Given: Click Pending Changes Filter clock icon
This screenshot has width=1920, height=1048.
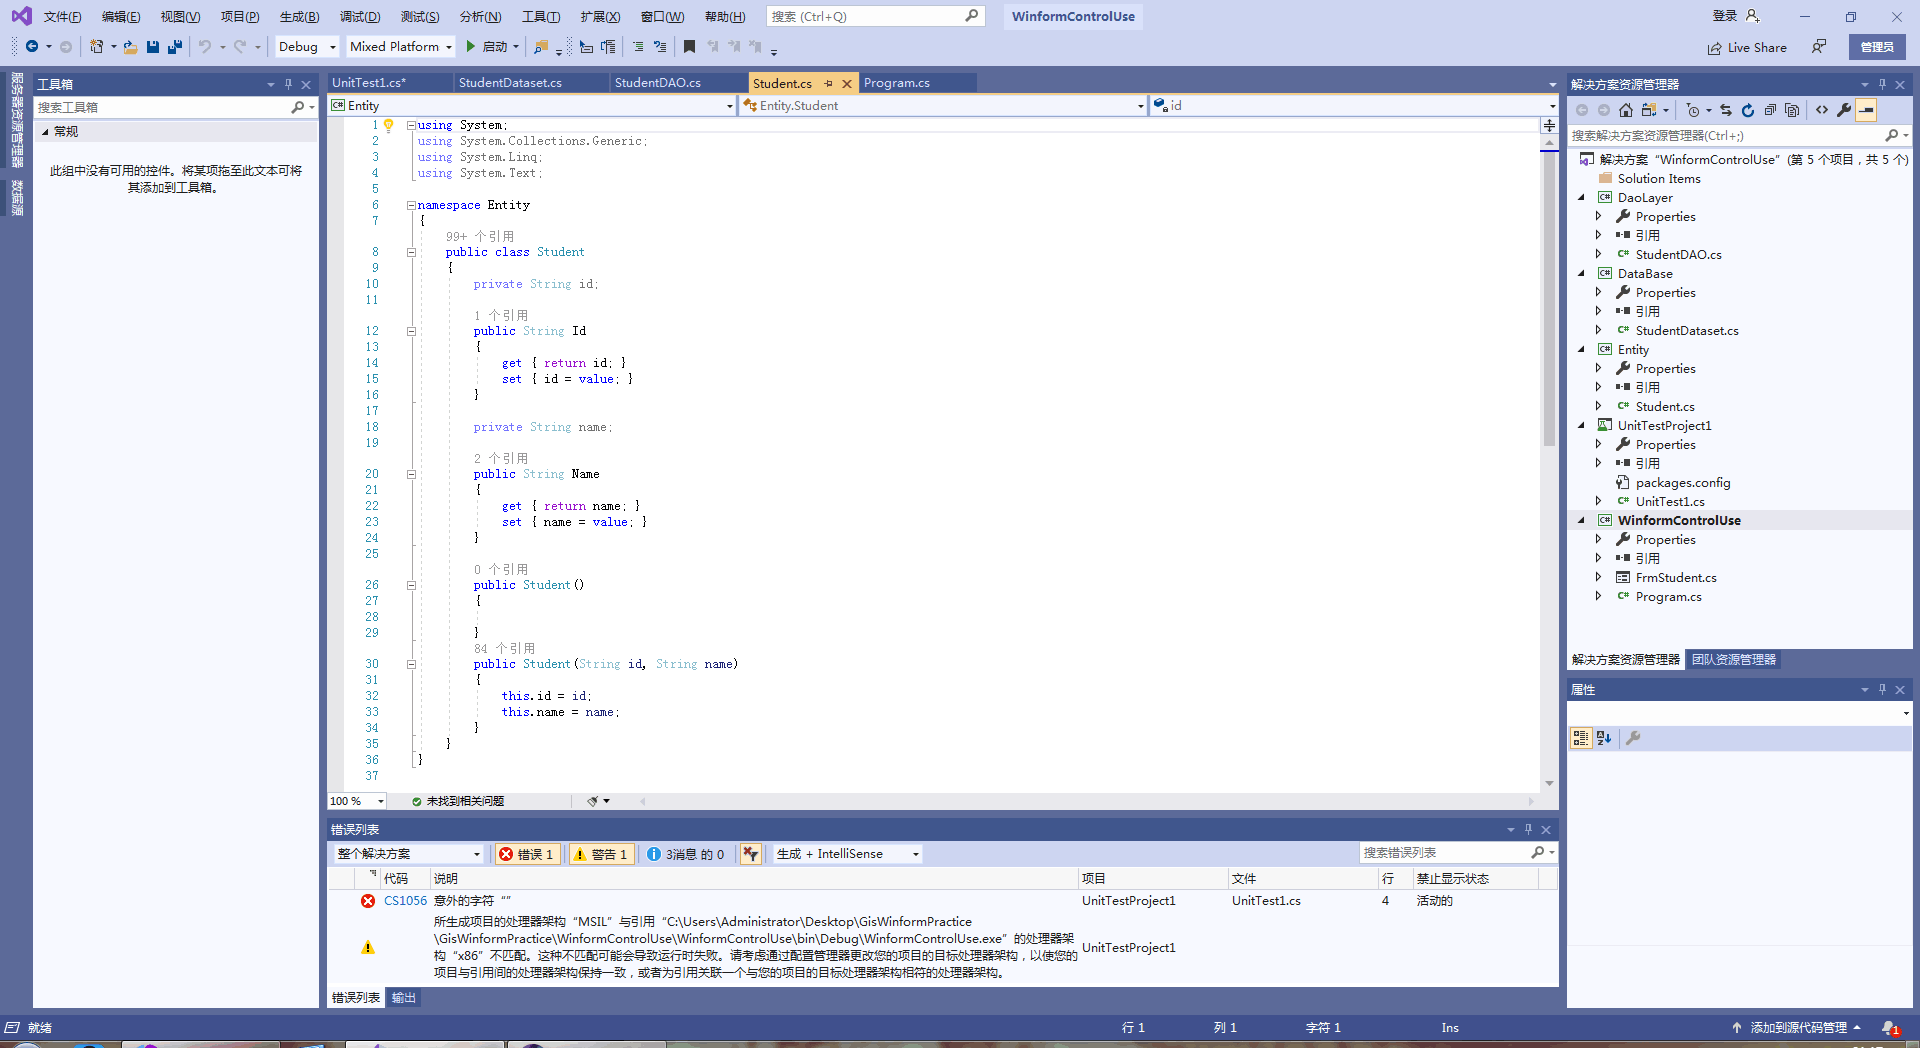Looking at the screenshot, I should coord(1692,110).
